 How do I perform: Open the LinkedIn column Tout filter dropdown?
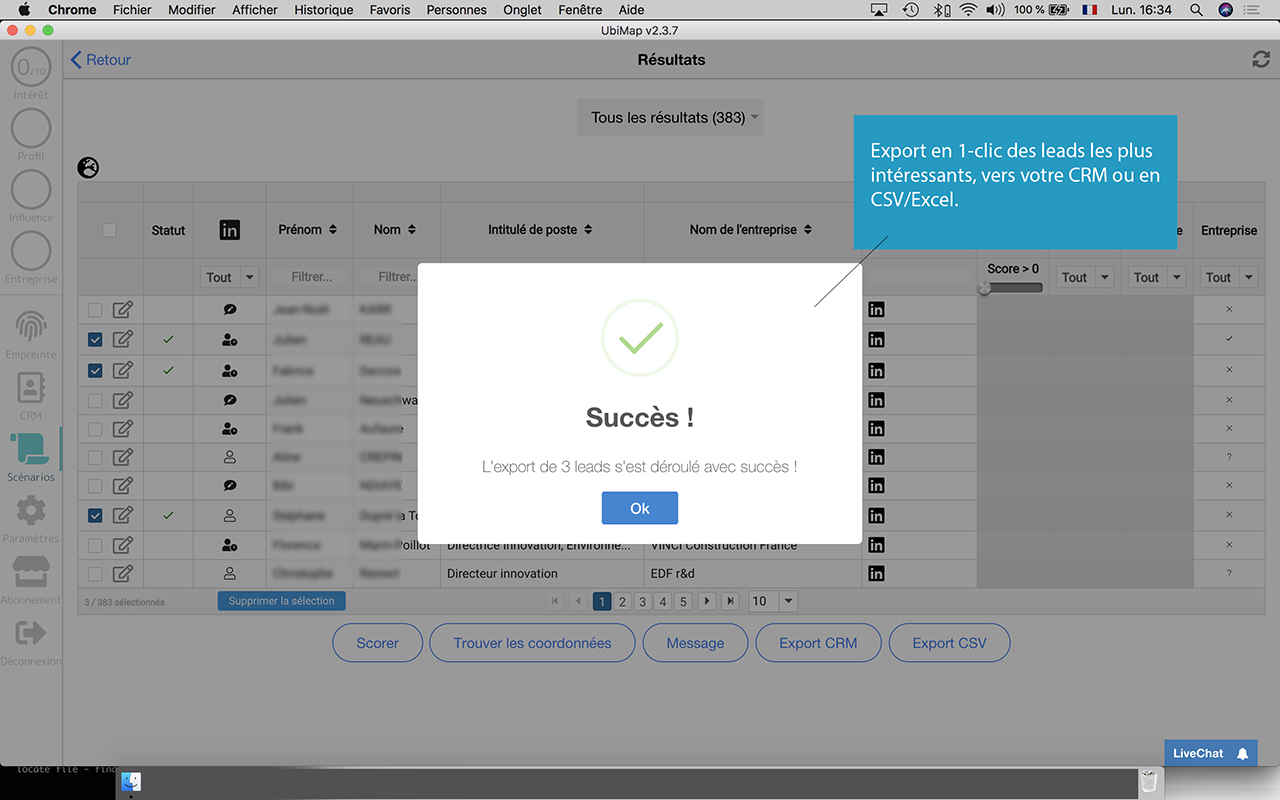pos(230,277)
